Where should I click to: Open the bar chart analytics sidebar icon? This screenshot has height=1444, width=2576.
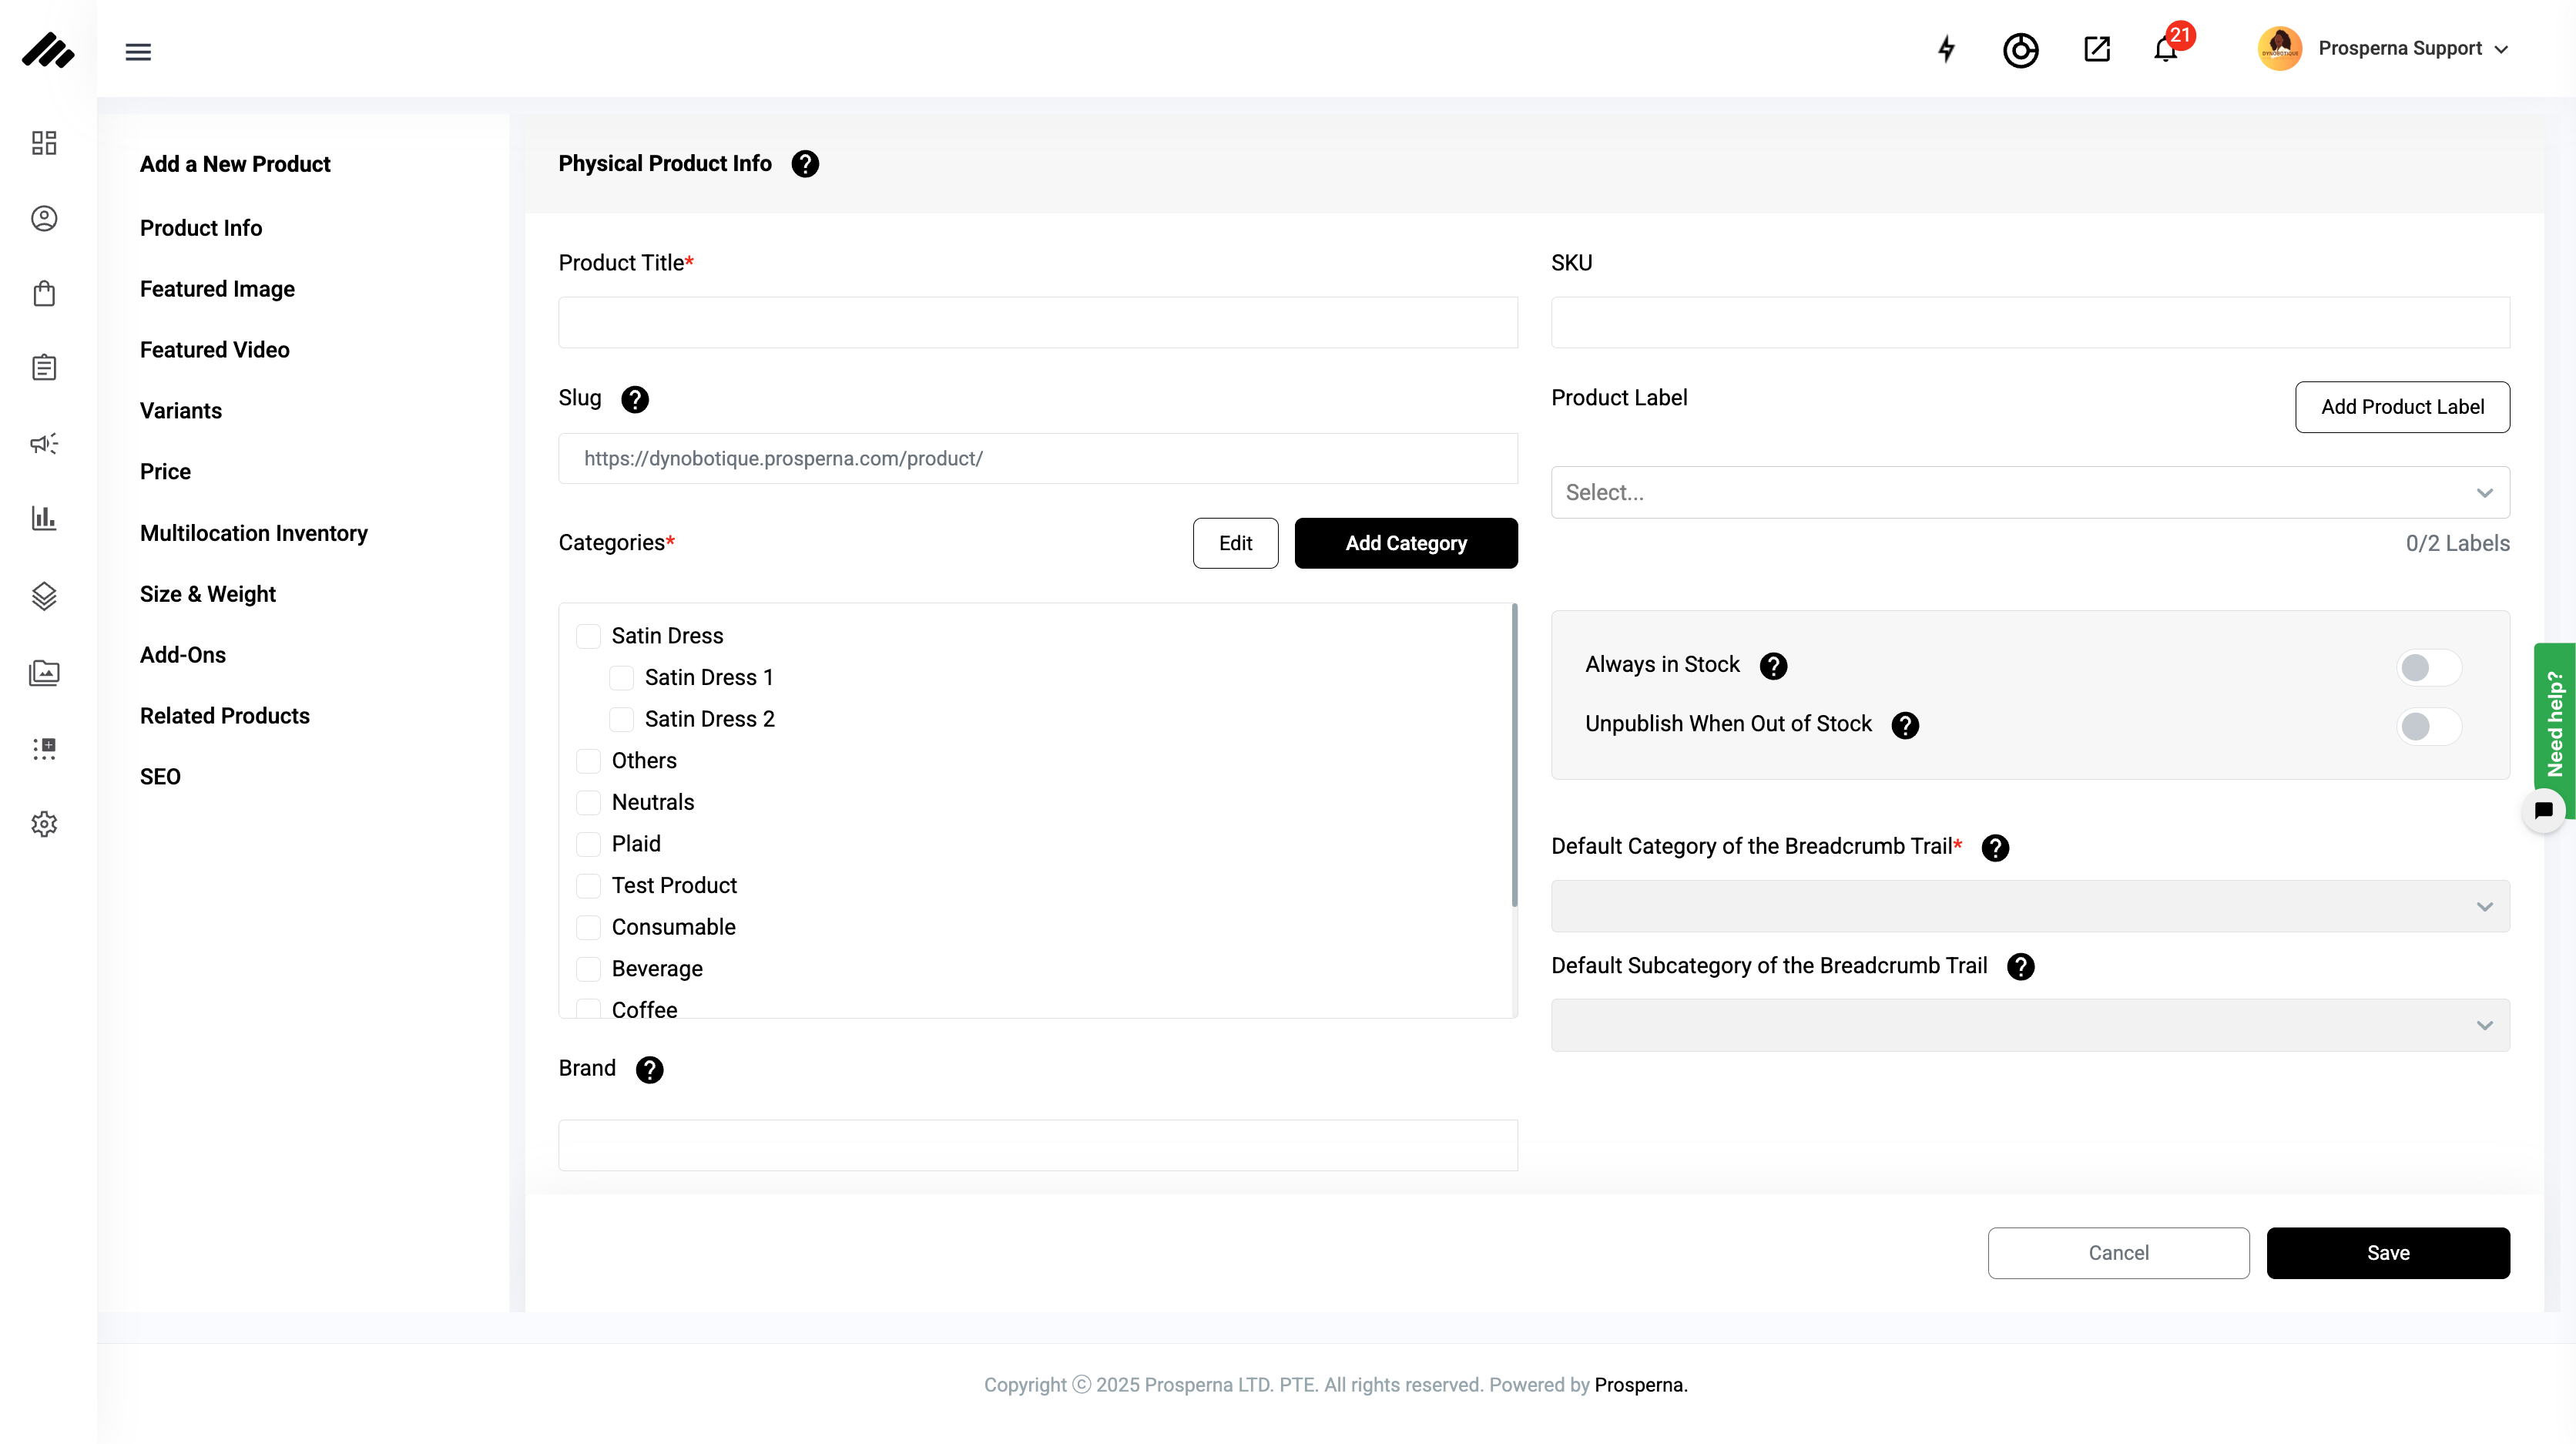[44, 518]
